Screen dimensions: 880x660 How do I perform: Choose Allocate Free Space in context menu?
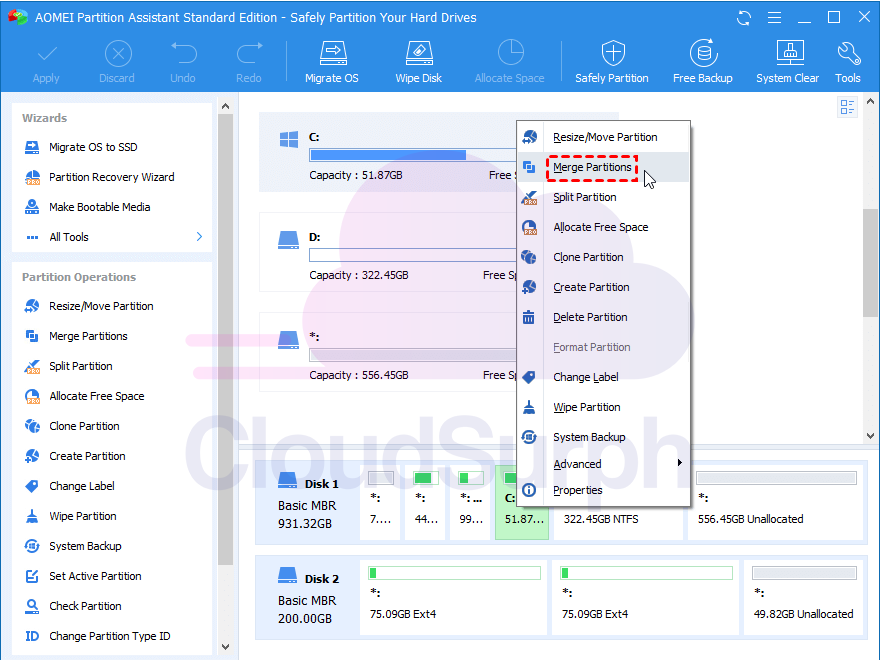tap(603, 227)
